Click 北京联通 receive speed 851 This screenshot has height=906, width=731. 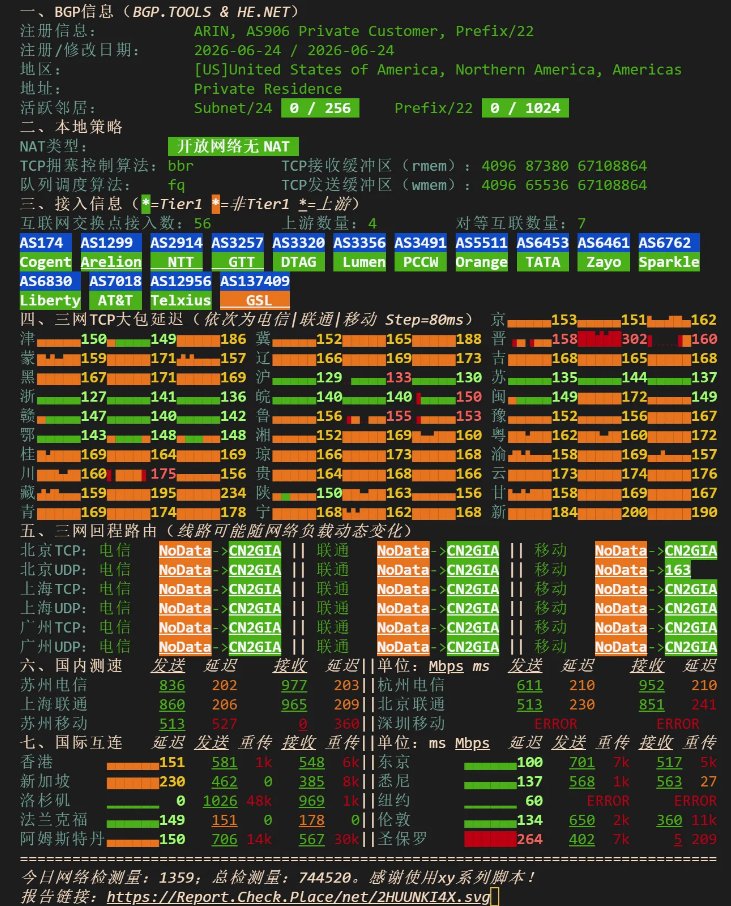click(x=651, y=704)
